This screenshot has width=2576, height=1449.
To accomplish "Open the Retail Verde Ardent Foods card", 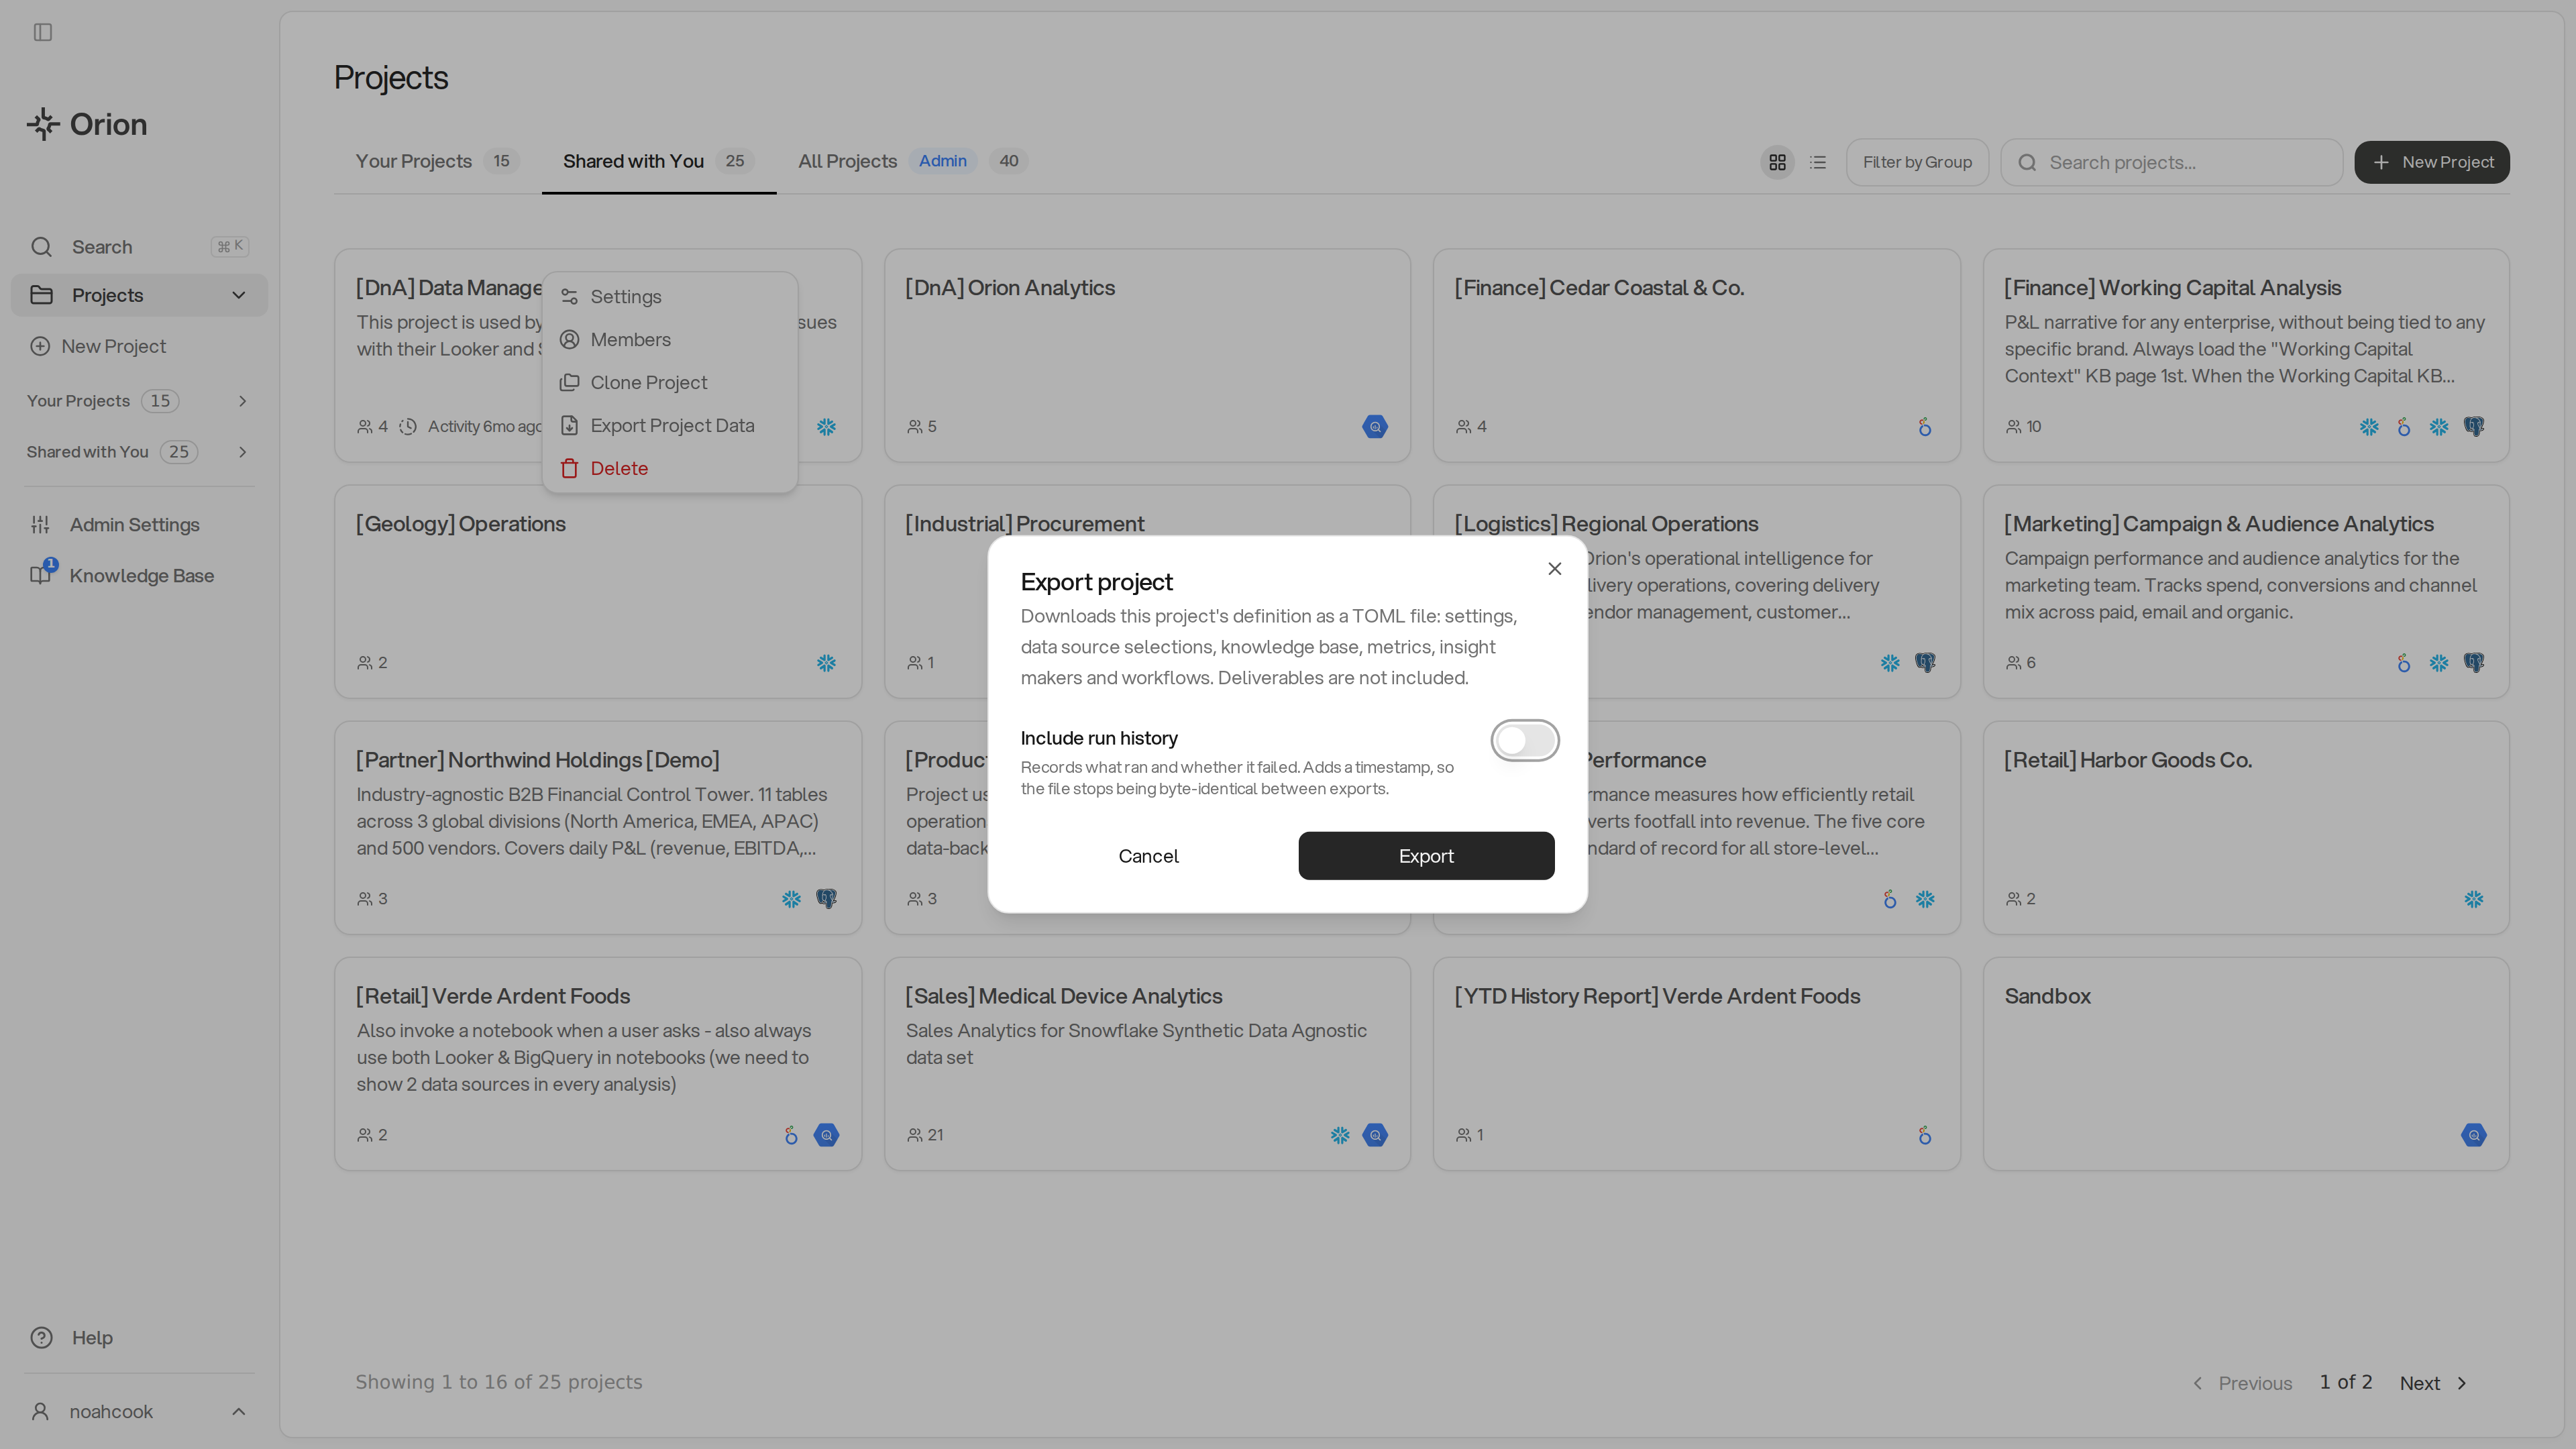I will [598, 1064].
